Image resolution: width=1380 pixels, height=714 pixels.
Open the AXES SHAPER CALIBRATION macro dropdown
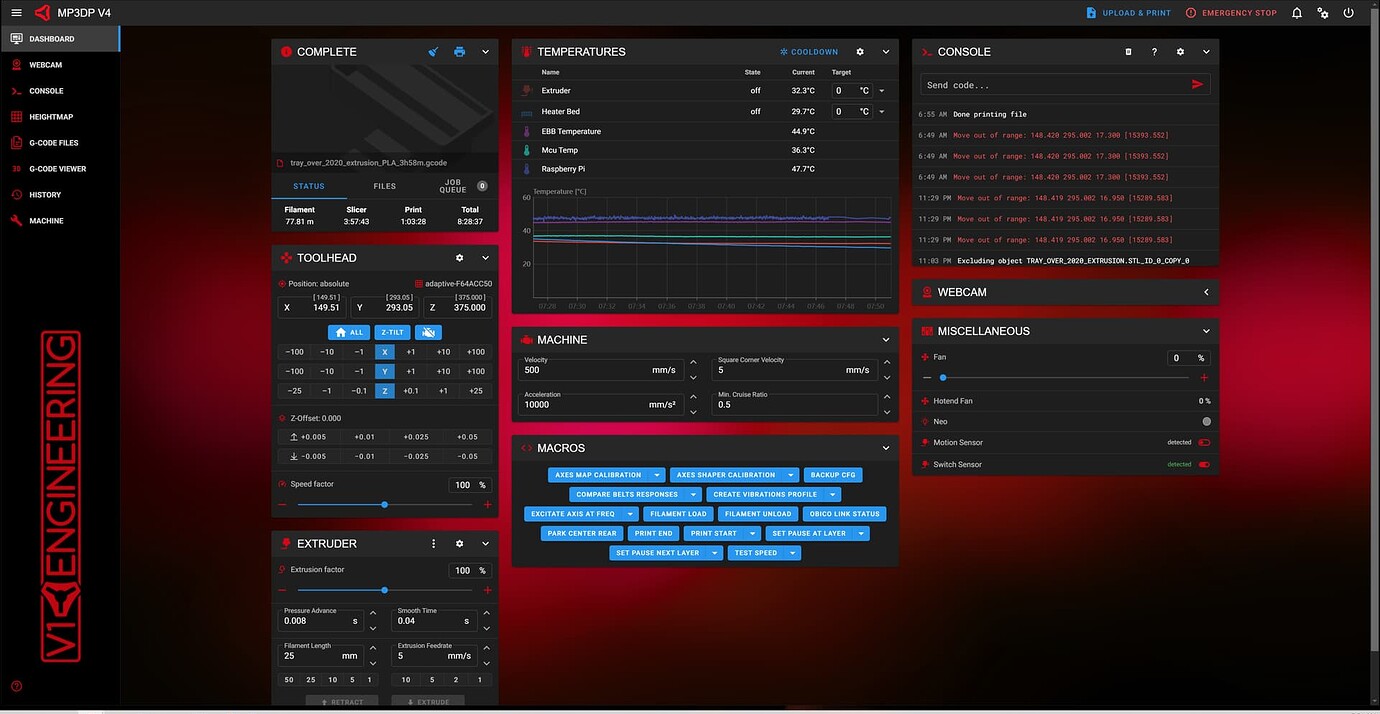pyautogui.click(x=790, y=474)
